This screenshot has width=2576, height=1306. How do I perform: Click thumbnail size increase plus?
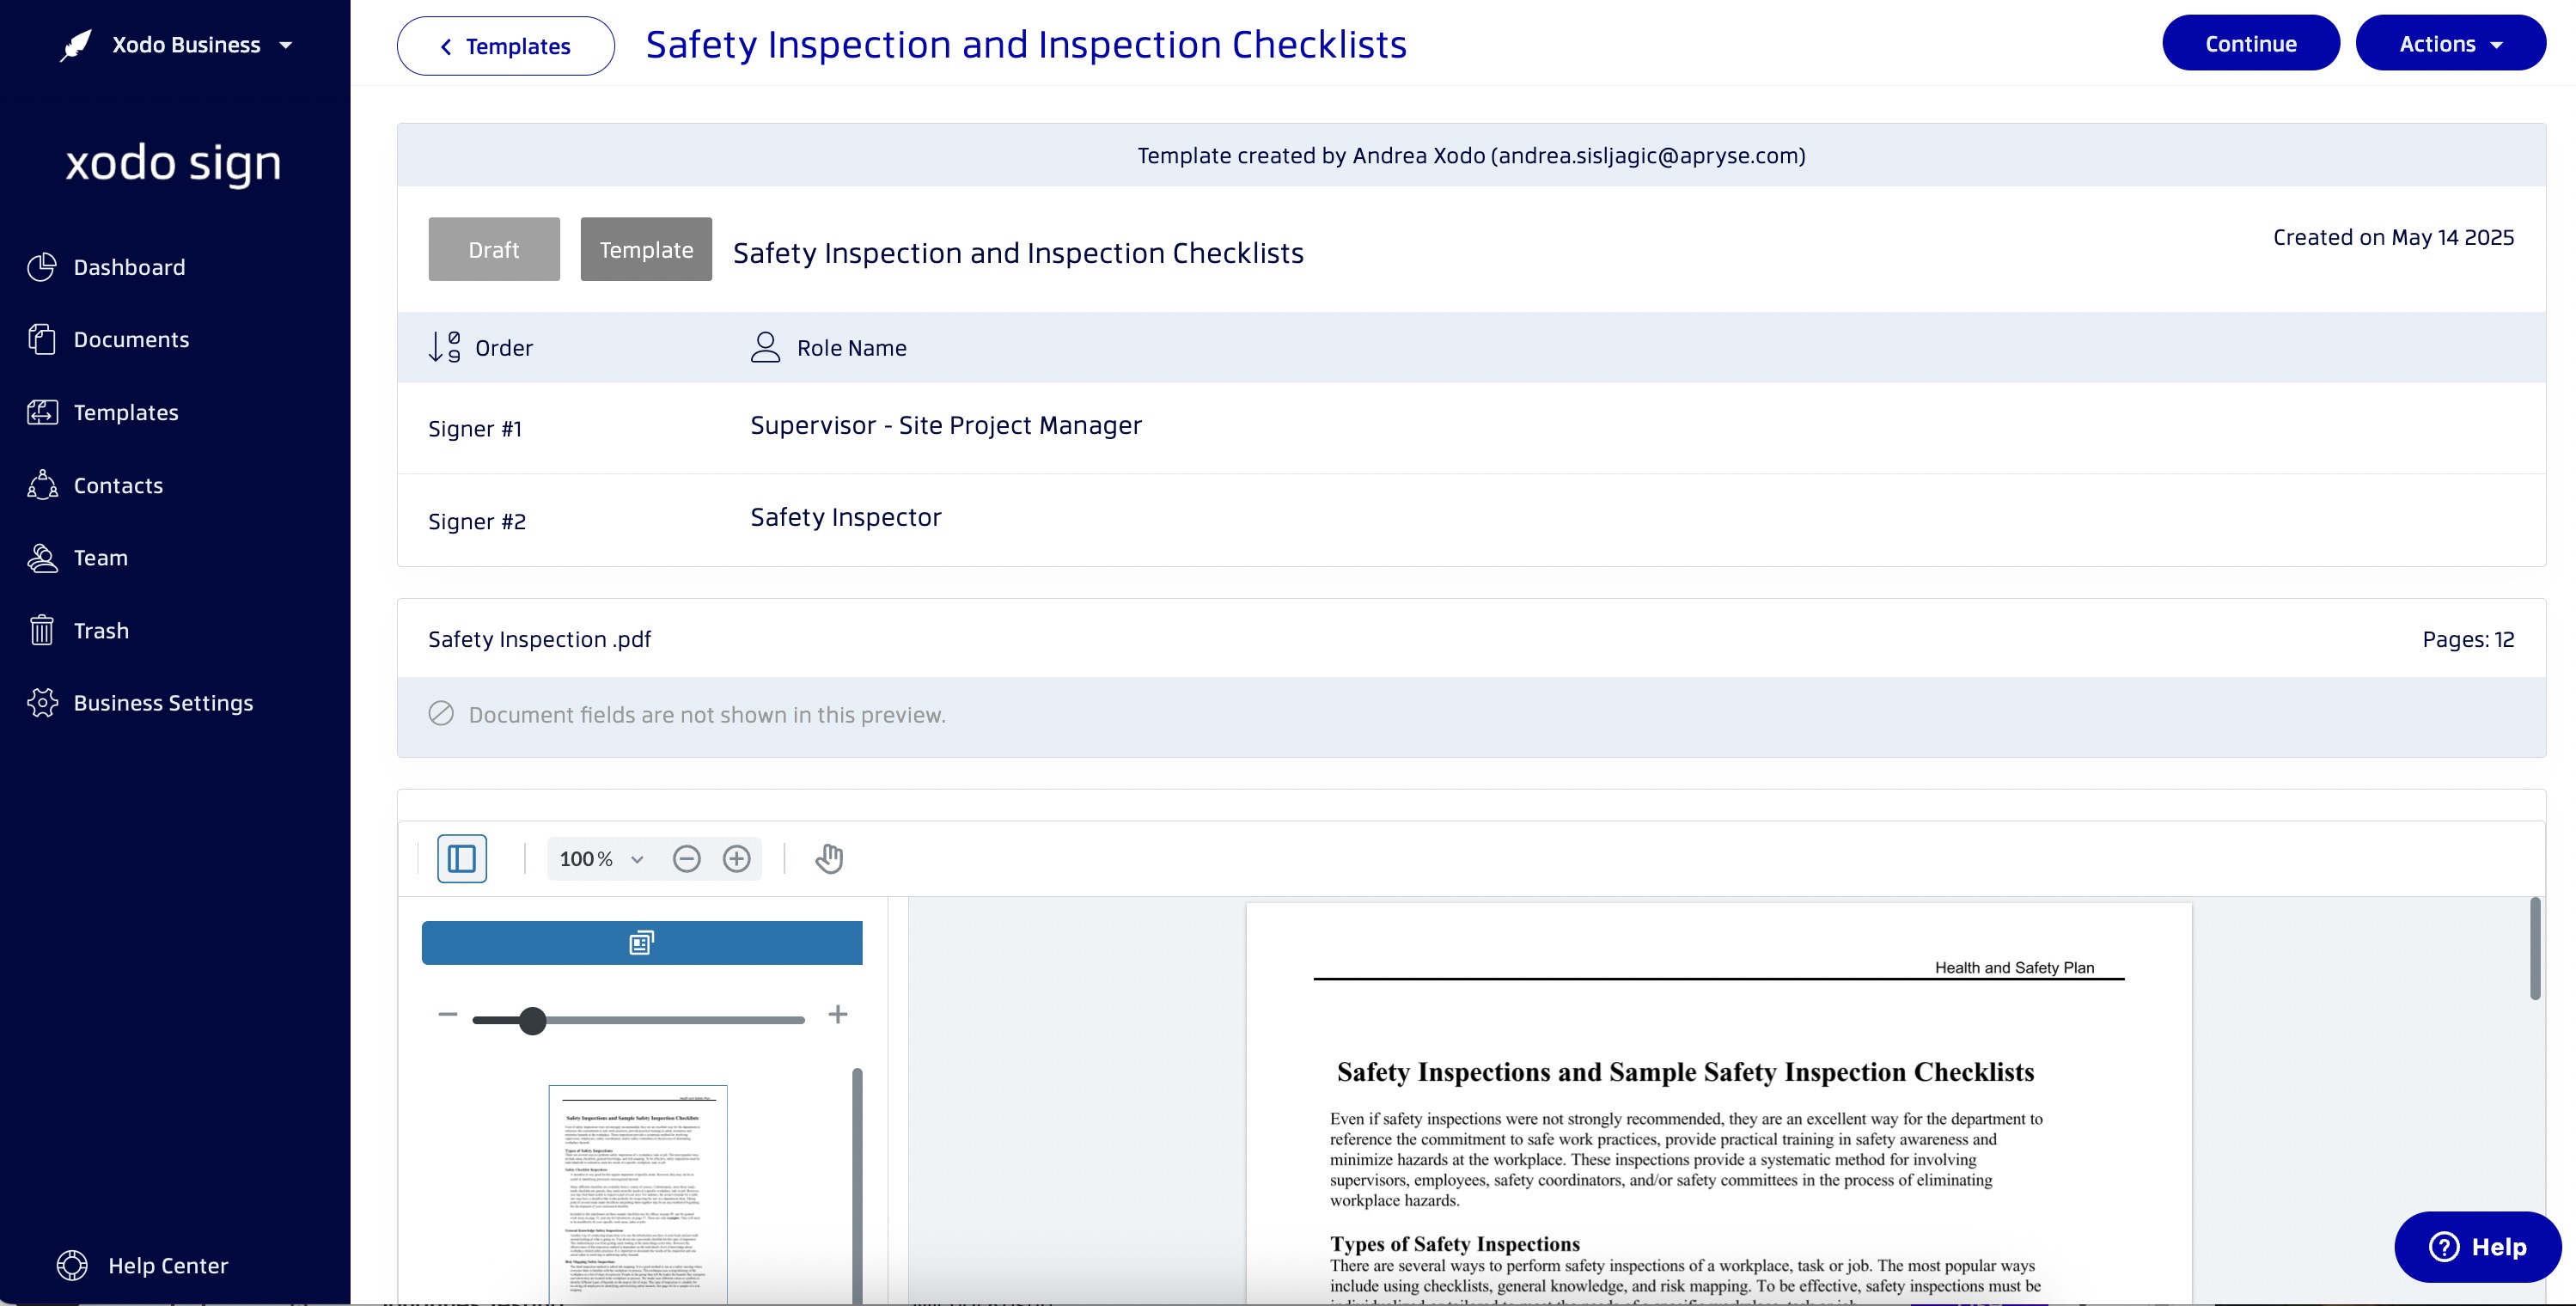[838, 1015]
